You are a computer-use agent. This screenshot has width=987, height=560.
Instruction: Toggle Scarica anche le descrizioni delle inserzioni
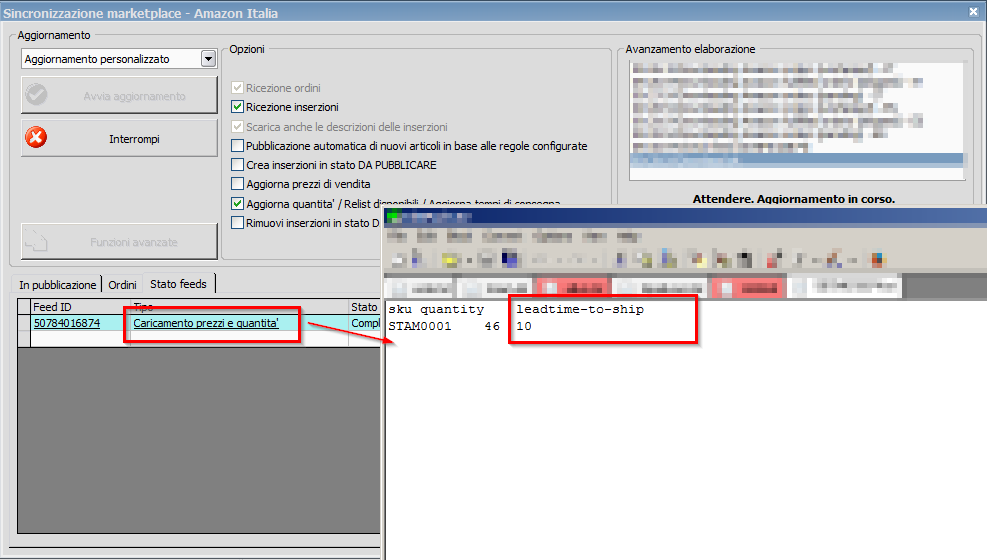point(237,126)
